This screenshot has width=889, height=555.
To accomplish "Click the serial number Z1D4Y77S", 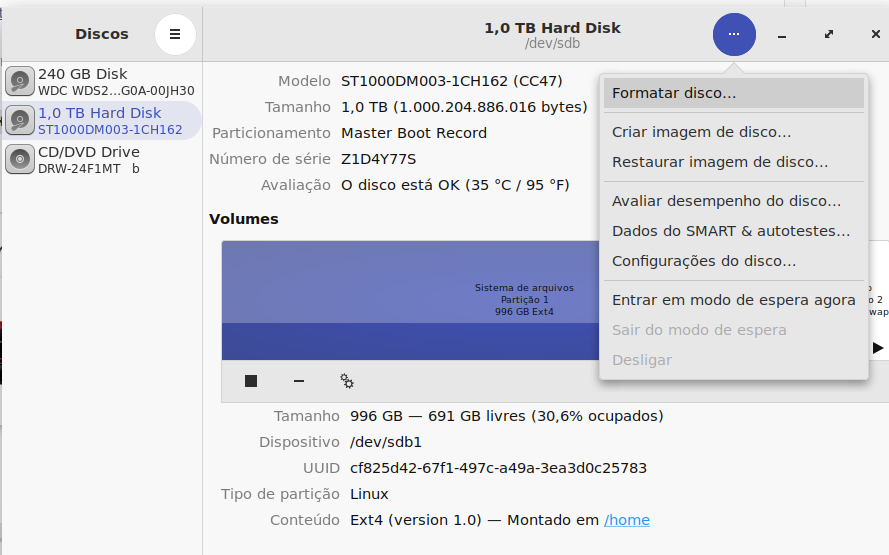I will 378,159.
